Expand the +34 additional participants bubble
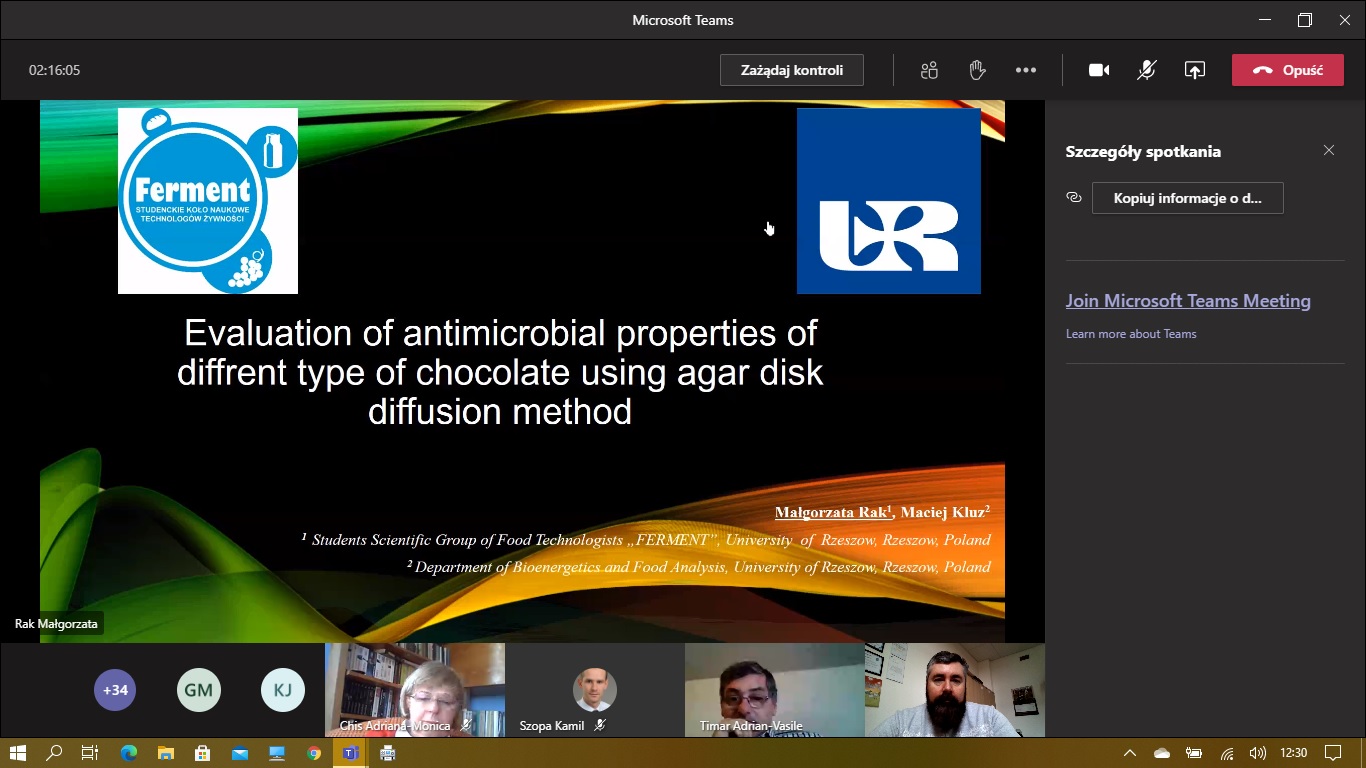 coord(115,690)
